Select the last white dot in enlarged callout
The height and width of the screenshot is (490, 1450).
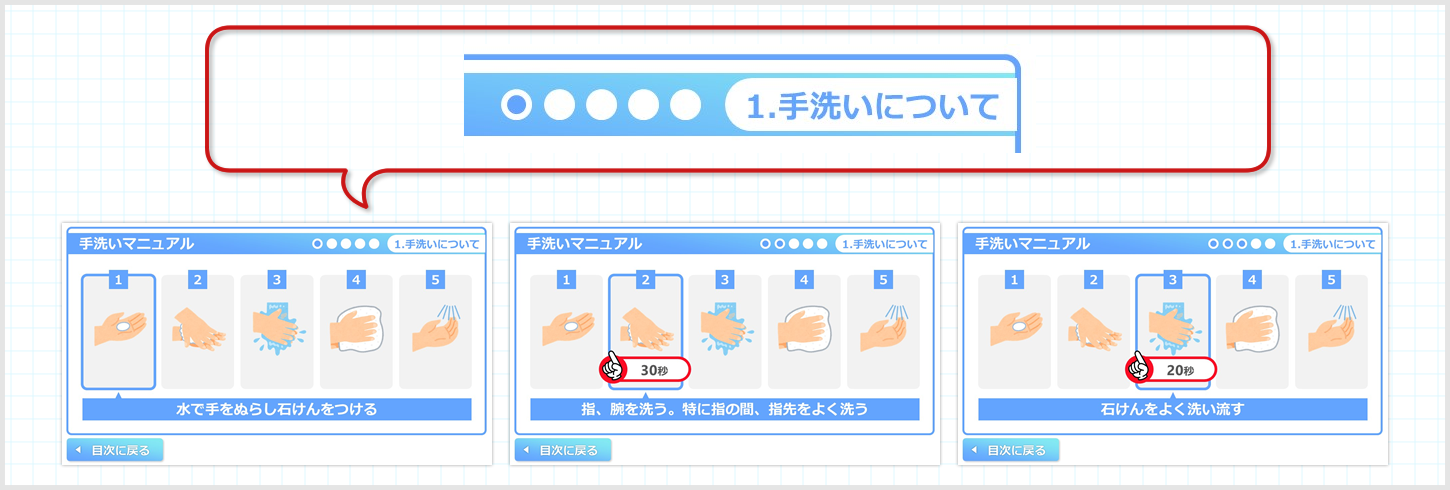(685, 104)
